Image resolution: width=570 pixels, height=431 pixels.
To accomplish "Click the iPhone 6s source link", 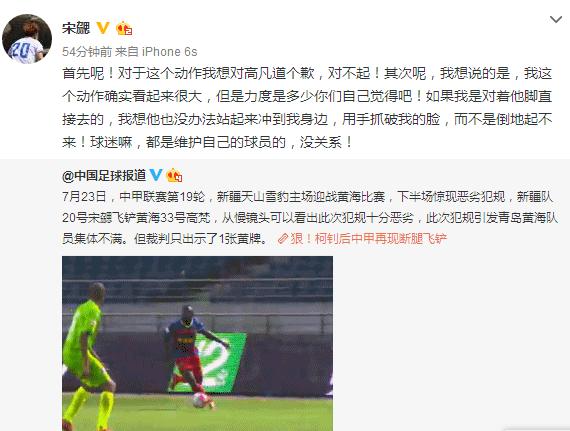I will (x=169, y=52).
